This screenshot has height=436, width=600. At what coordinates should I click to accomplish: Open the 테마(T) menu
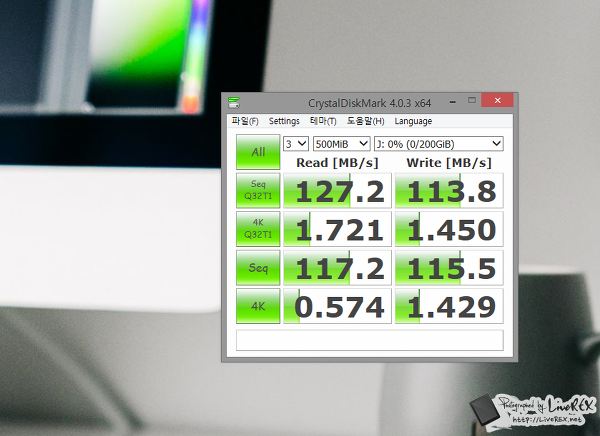pyautogui.click(x=323, y=121)
